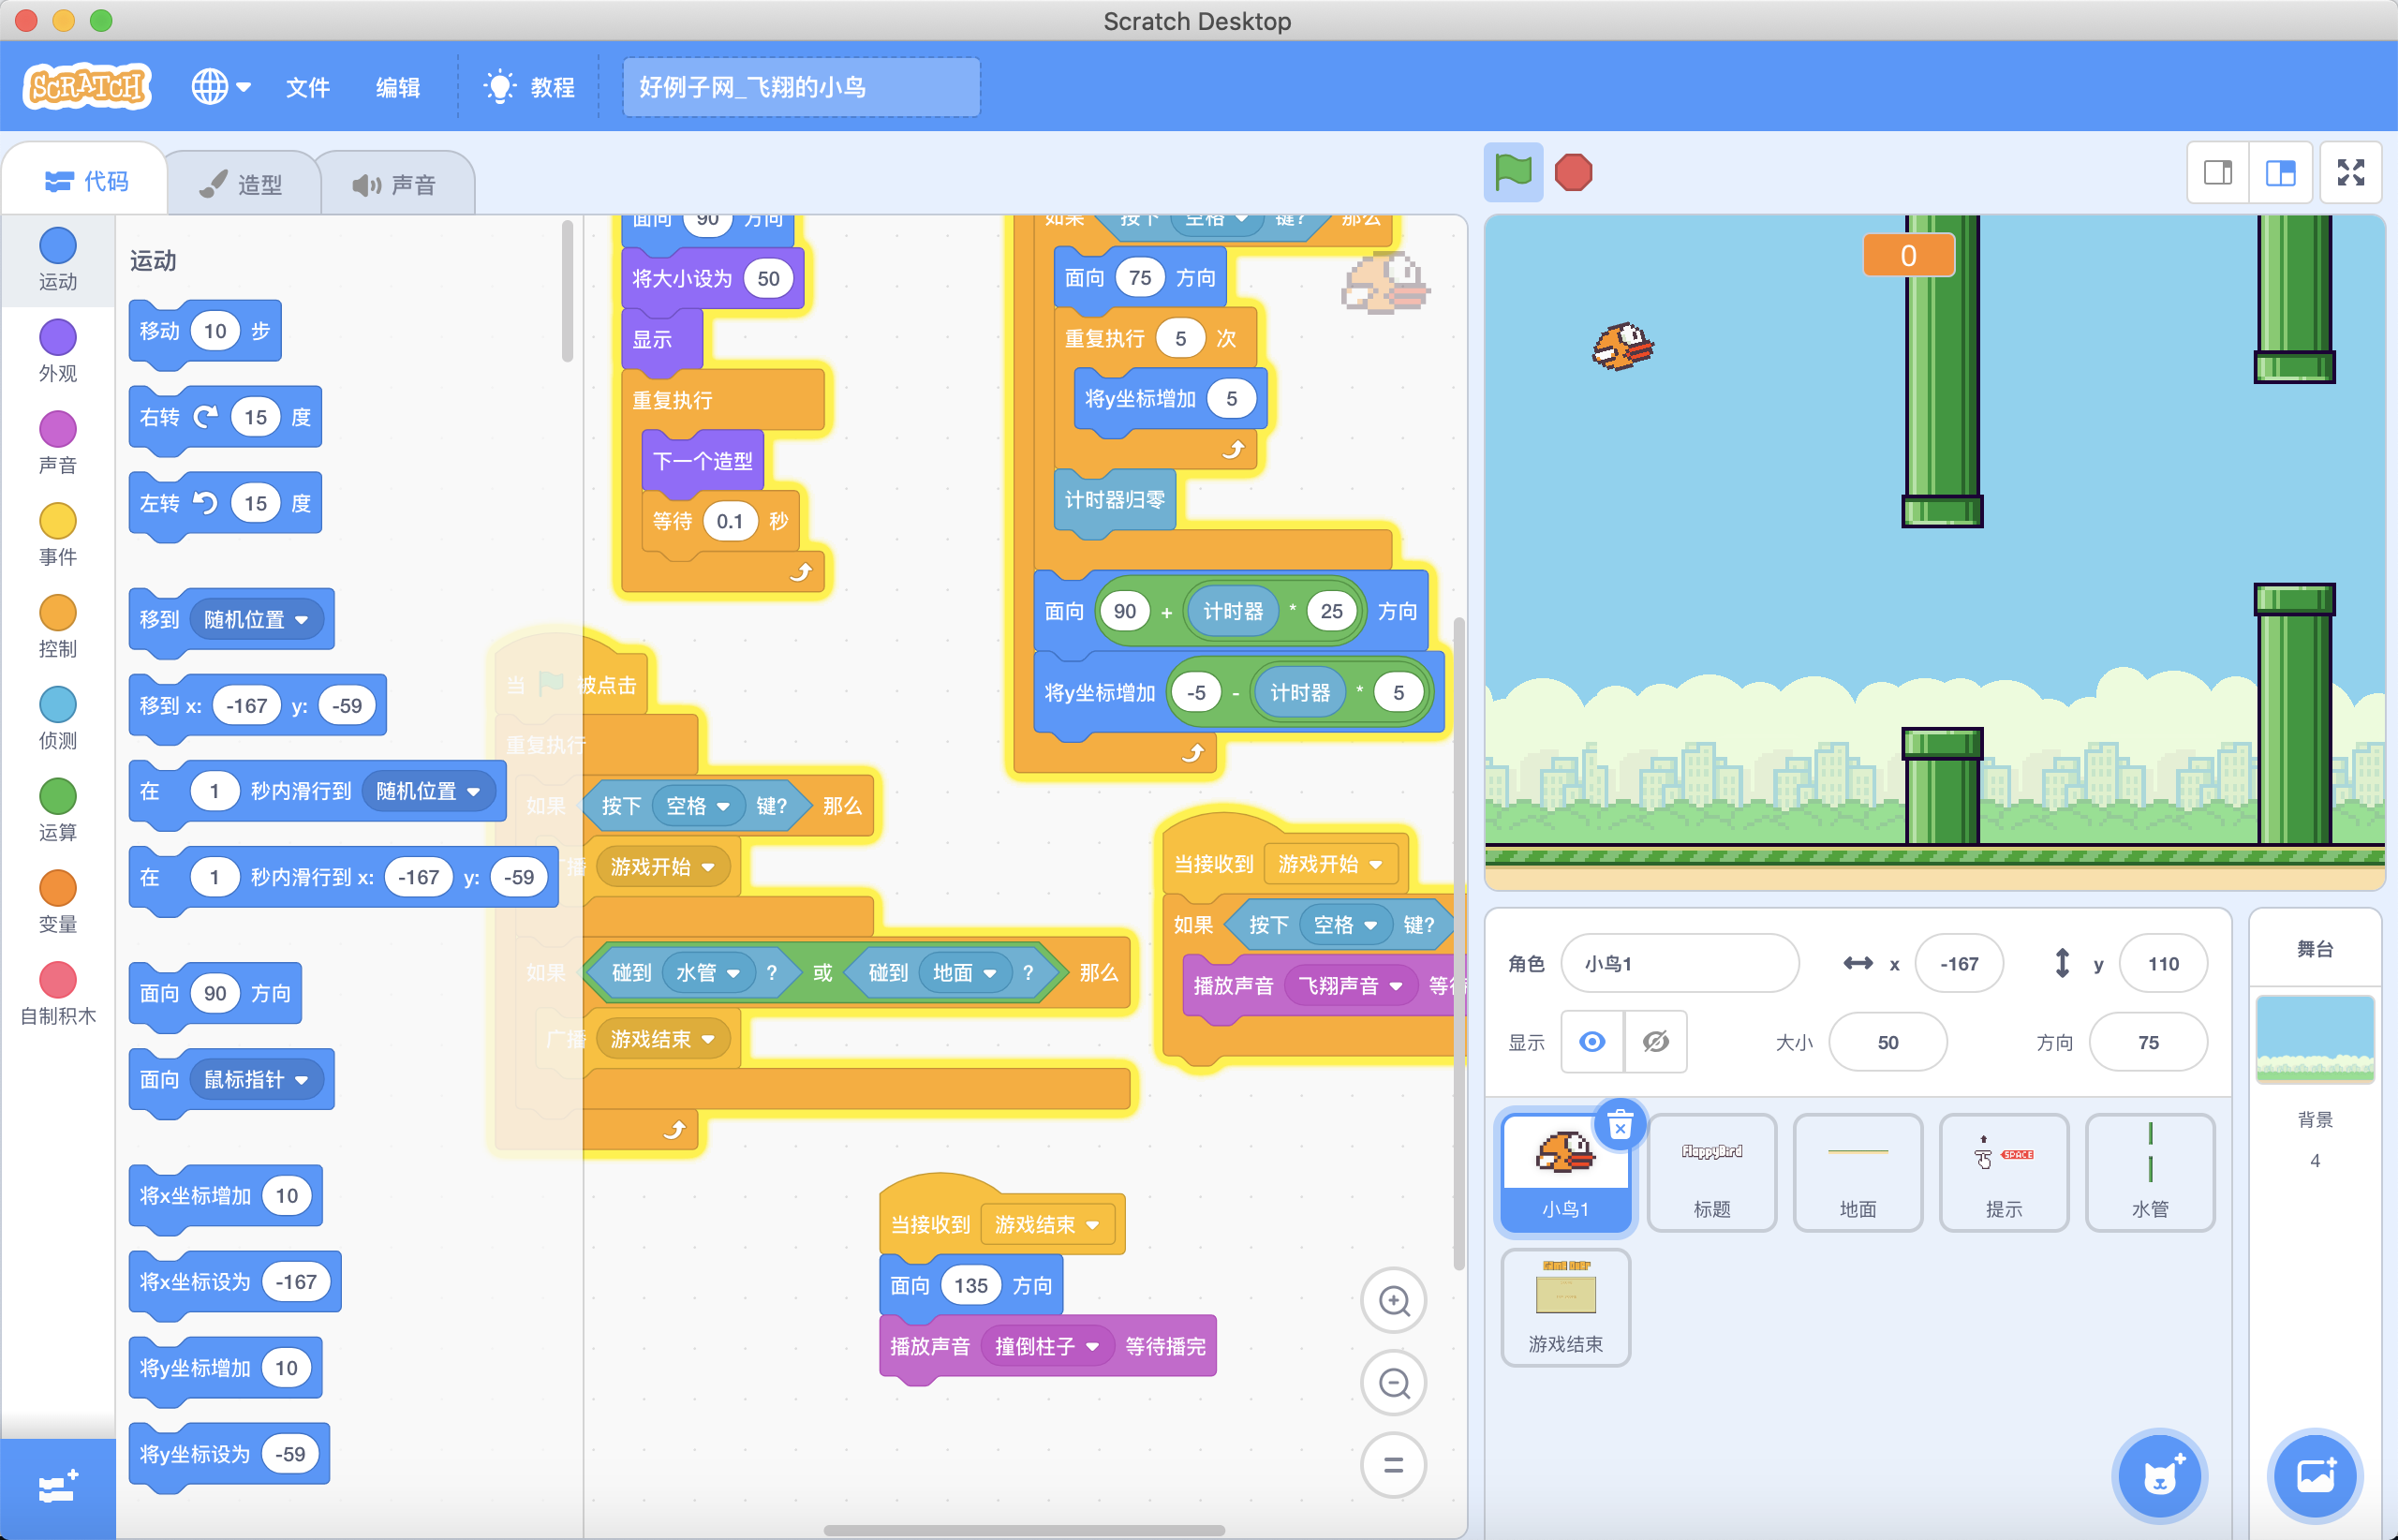Expand the 飞翔声音 sound dropdown
This screenshot has height=1540, width=2398.
pos(1350,986)
